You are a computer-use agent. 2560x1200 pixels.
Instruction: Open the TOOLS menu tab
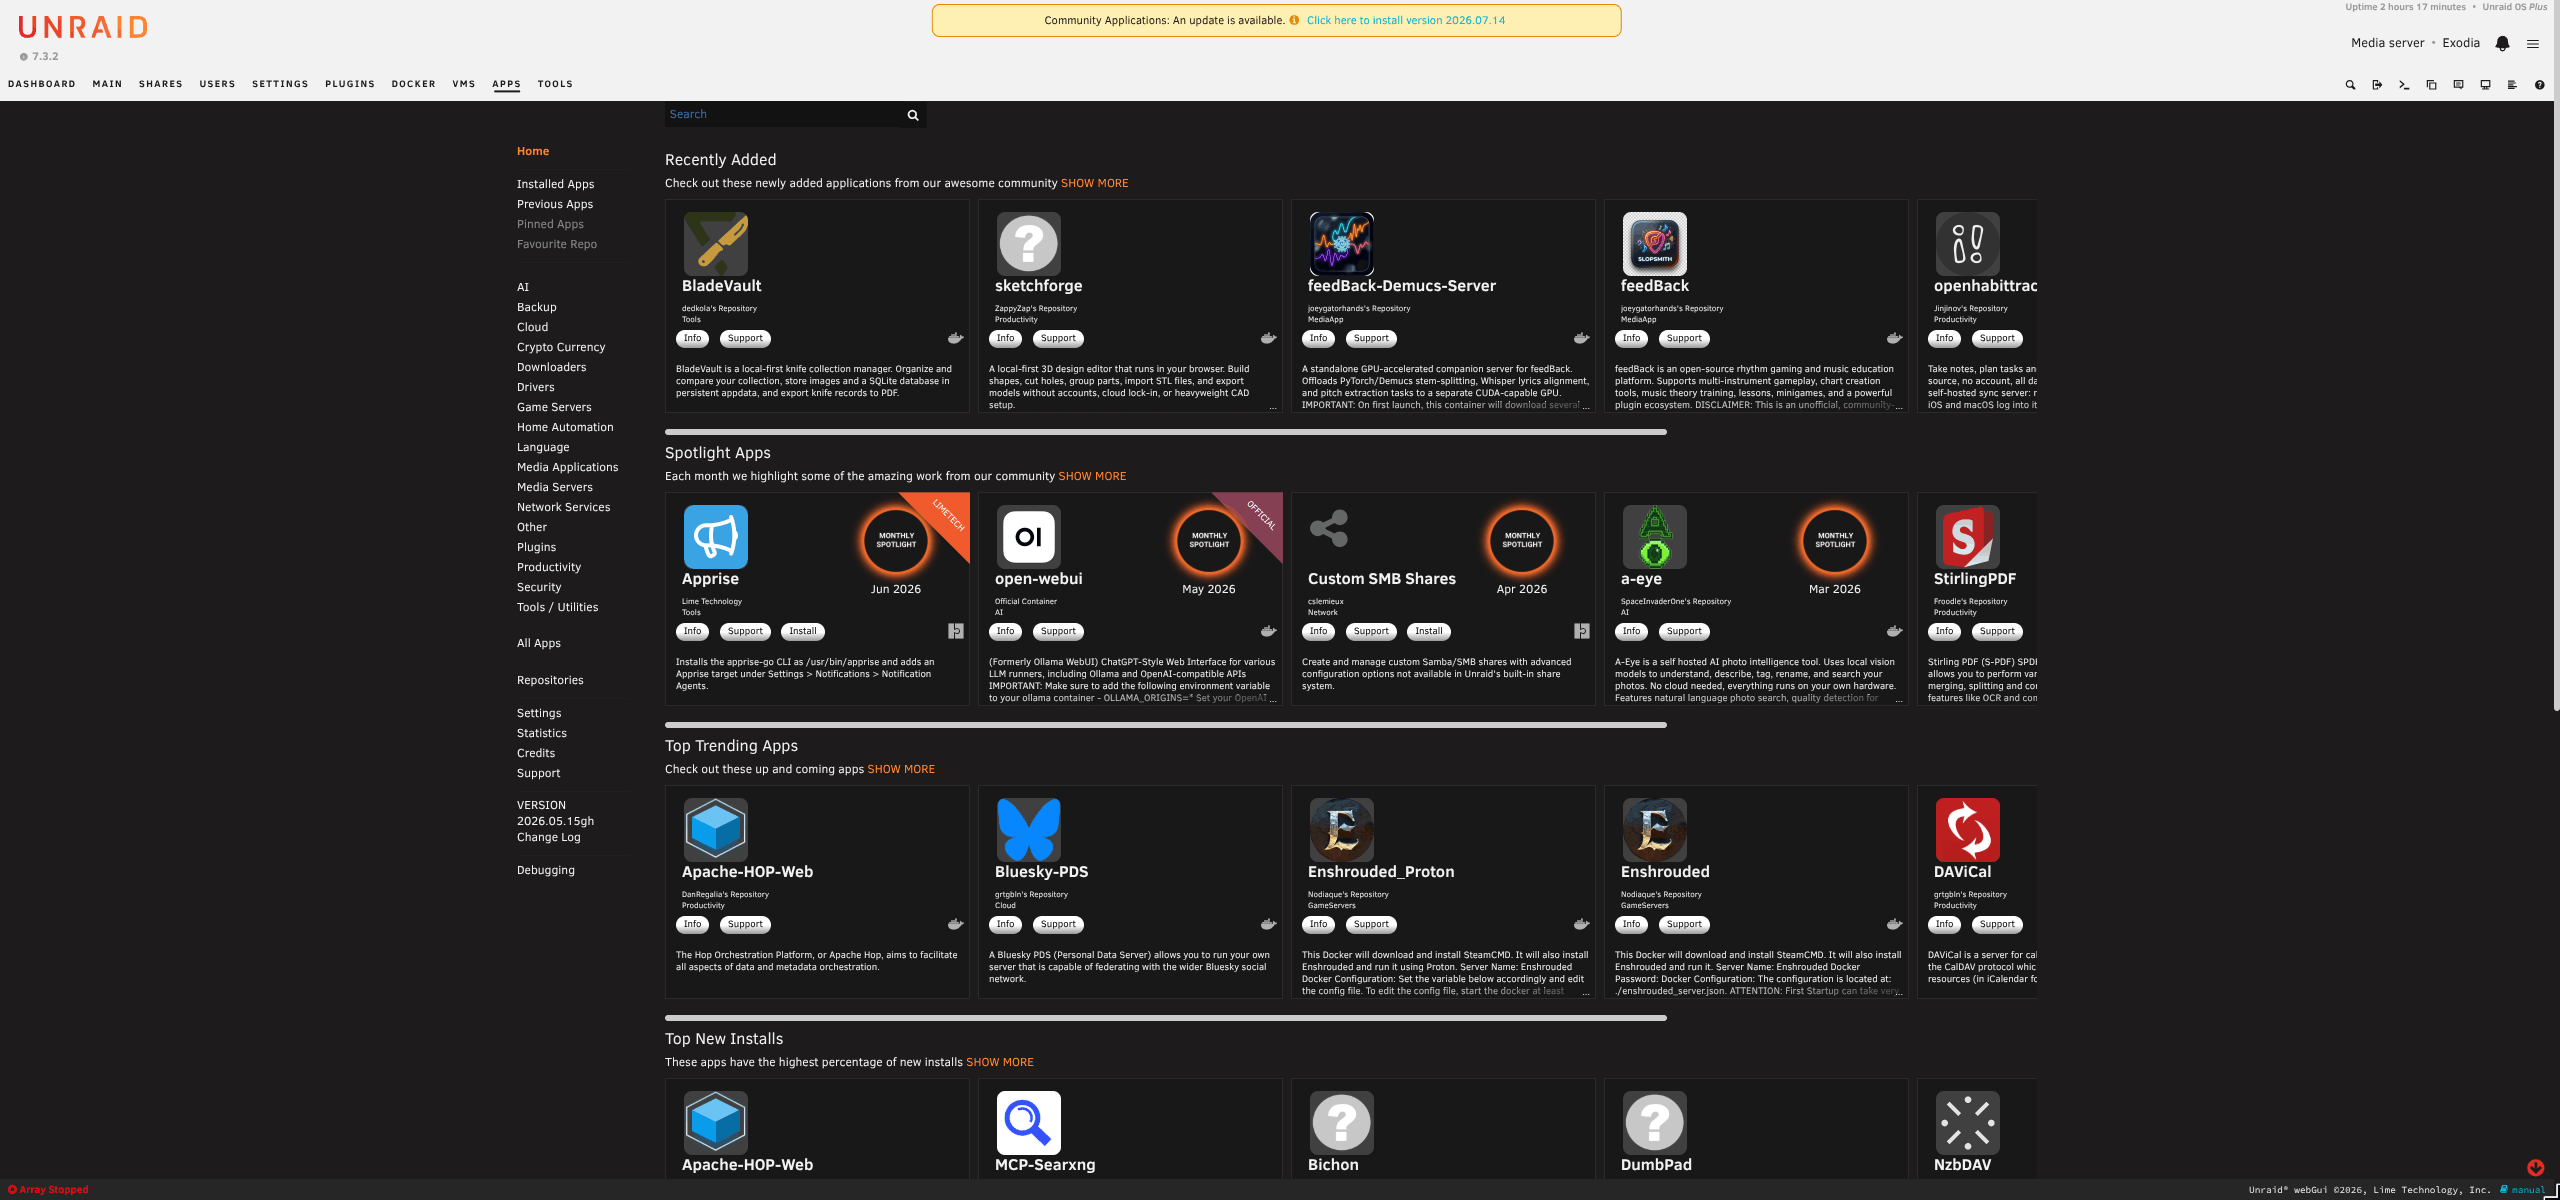555,84
